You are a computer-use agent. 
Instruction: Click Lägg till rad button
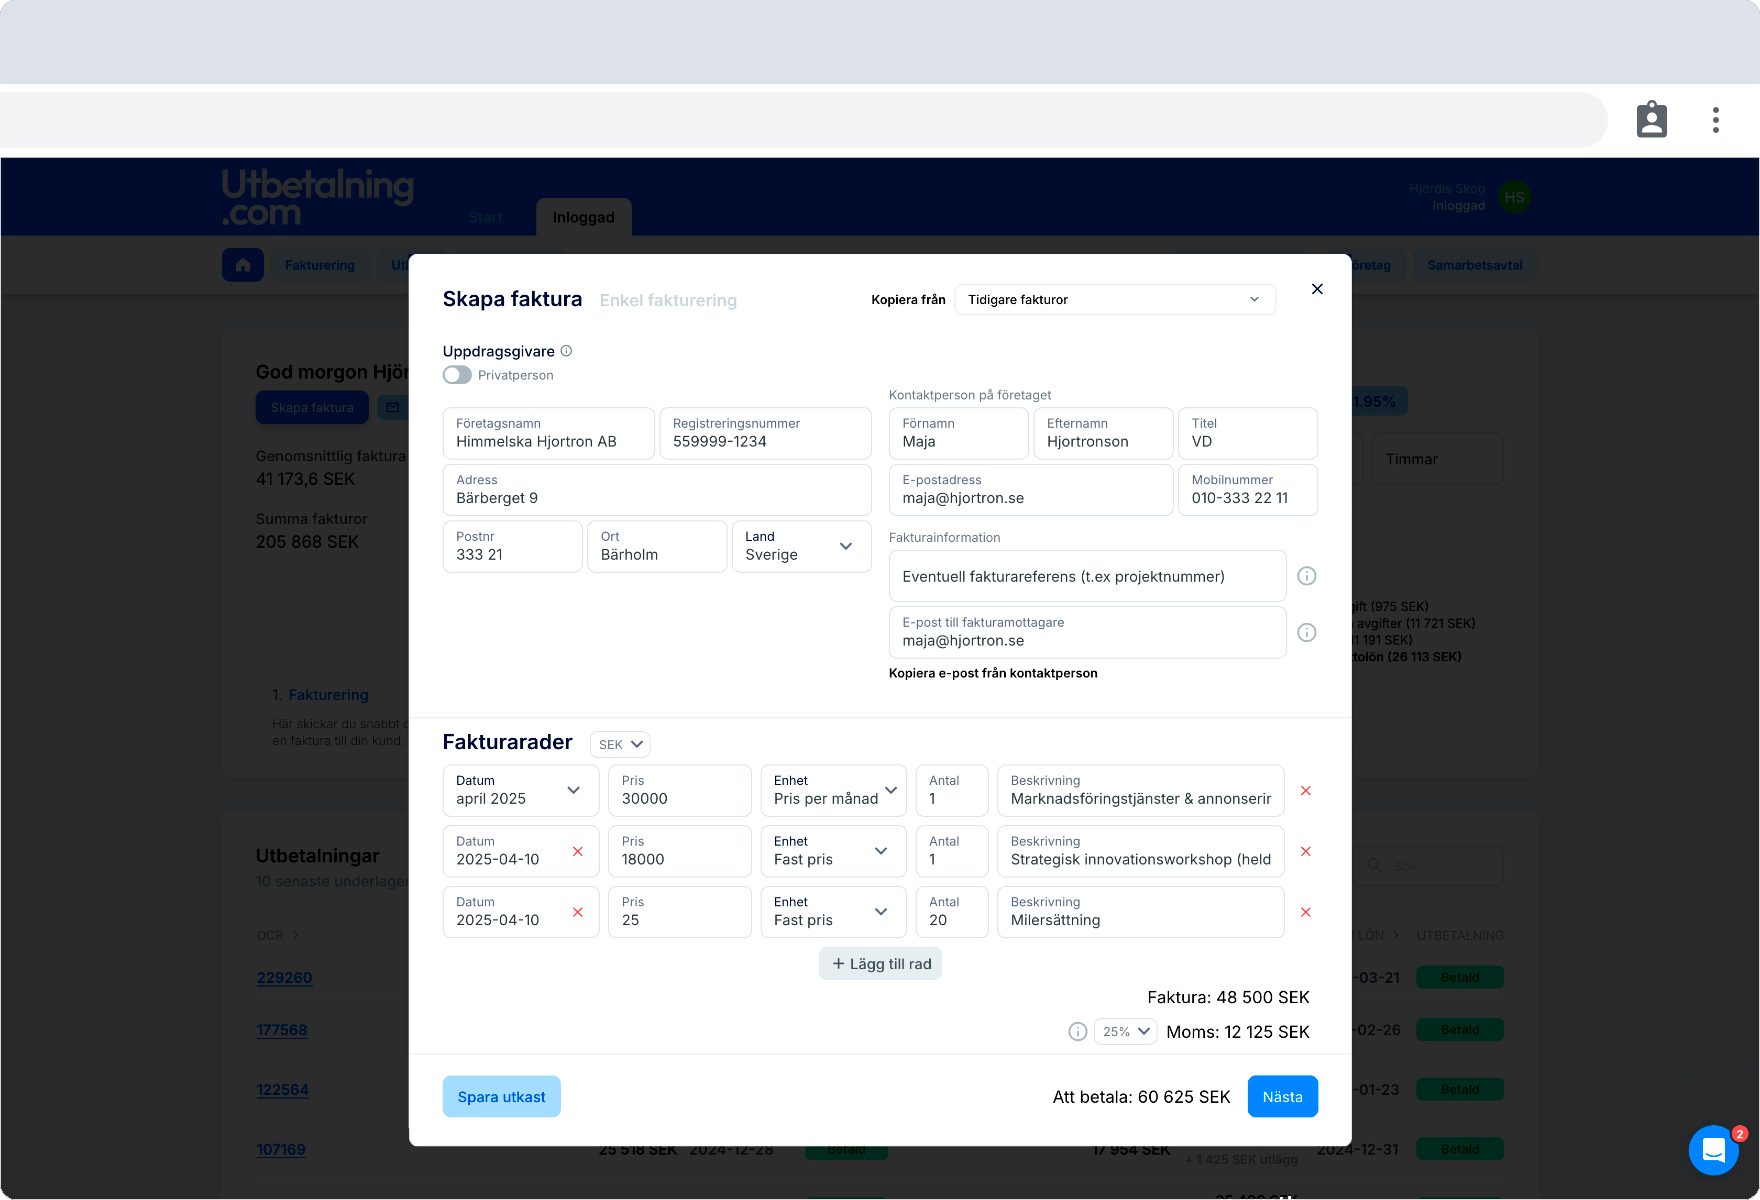[x=881, y=964]
